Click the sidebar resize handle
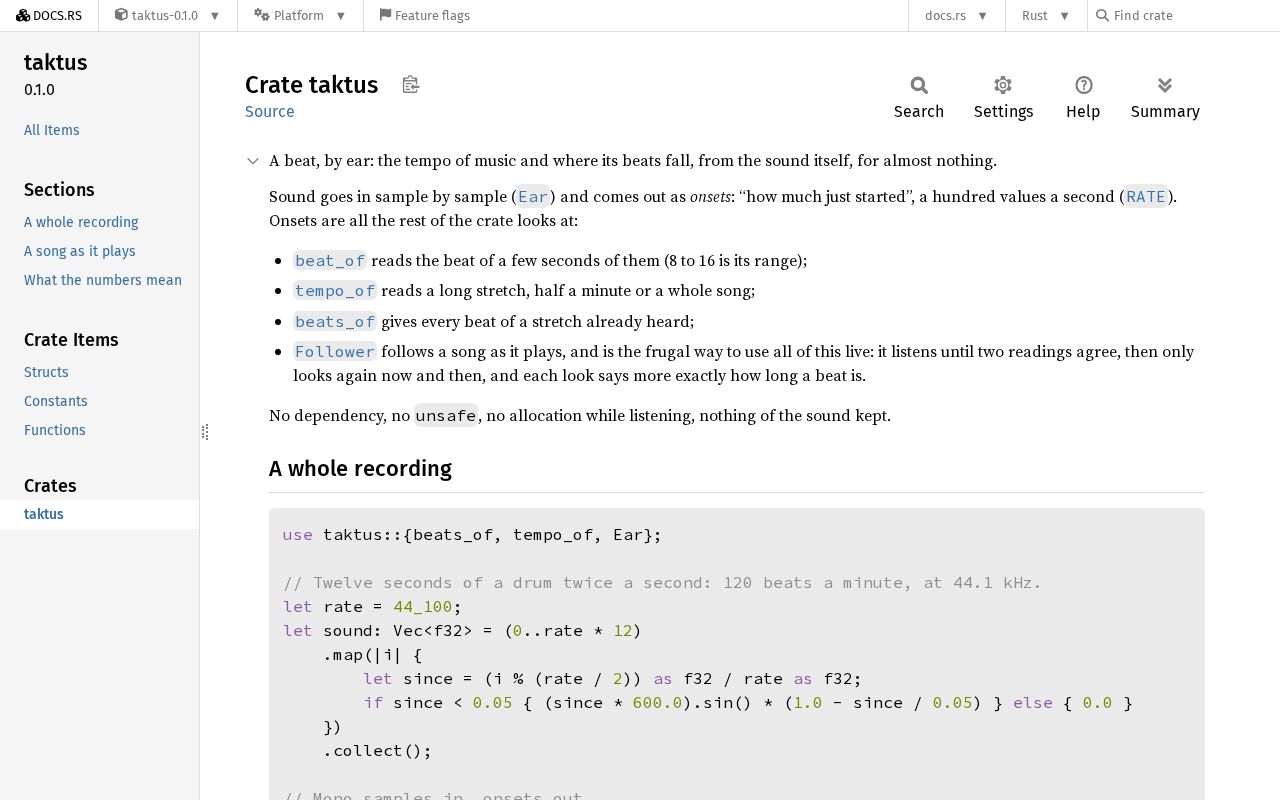Screen dimensions: 1280x800 pyautogui.click(x=204, y=432)
